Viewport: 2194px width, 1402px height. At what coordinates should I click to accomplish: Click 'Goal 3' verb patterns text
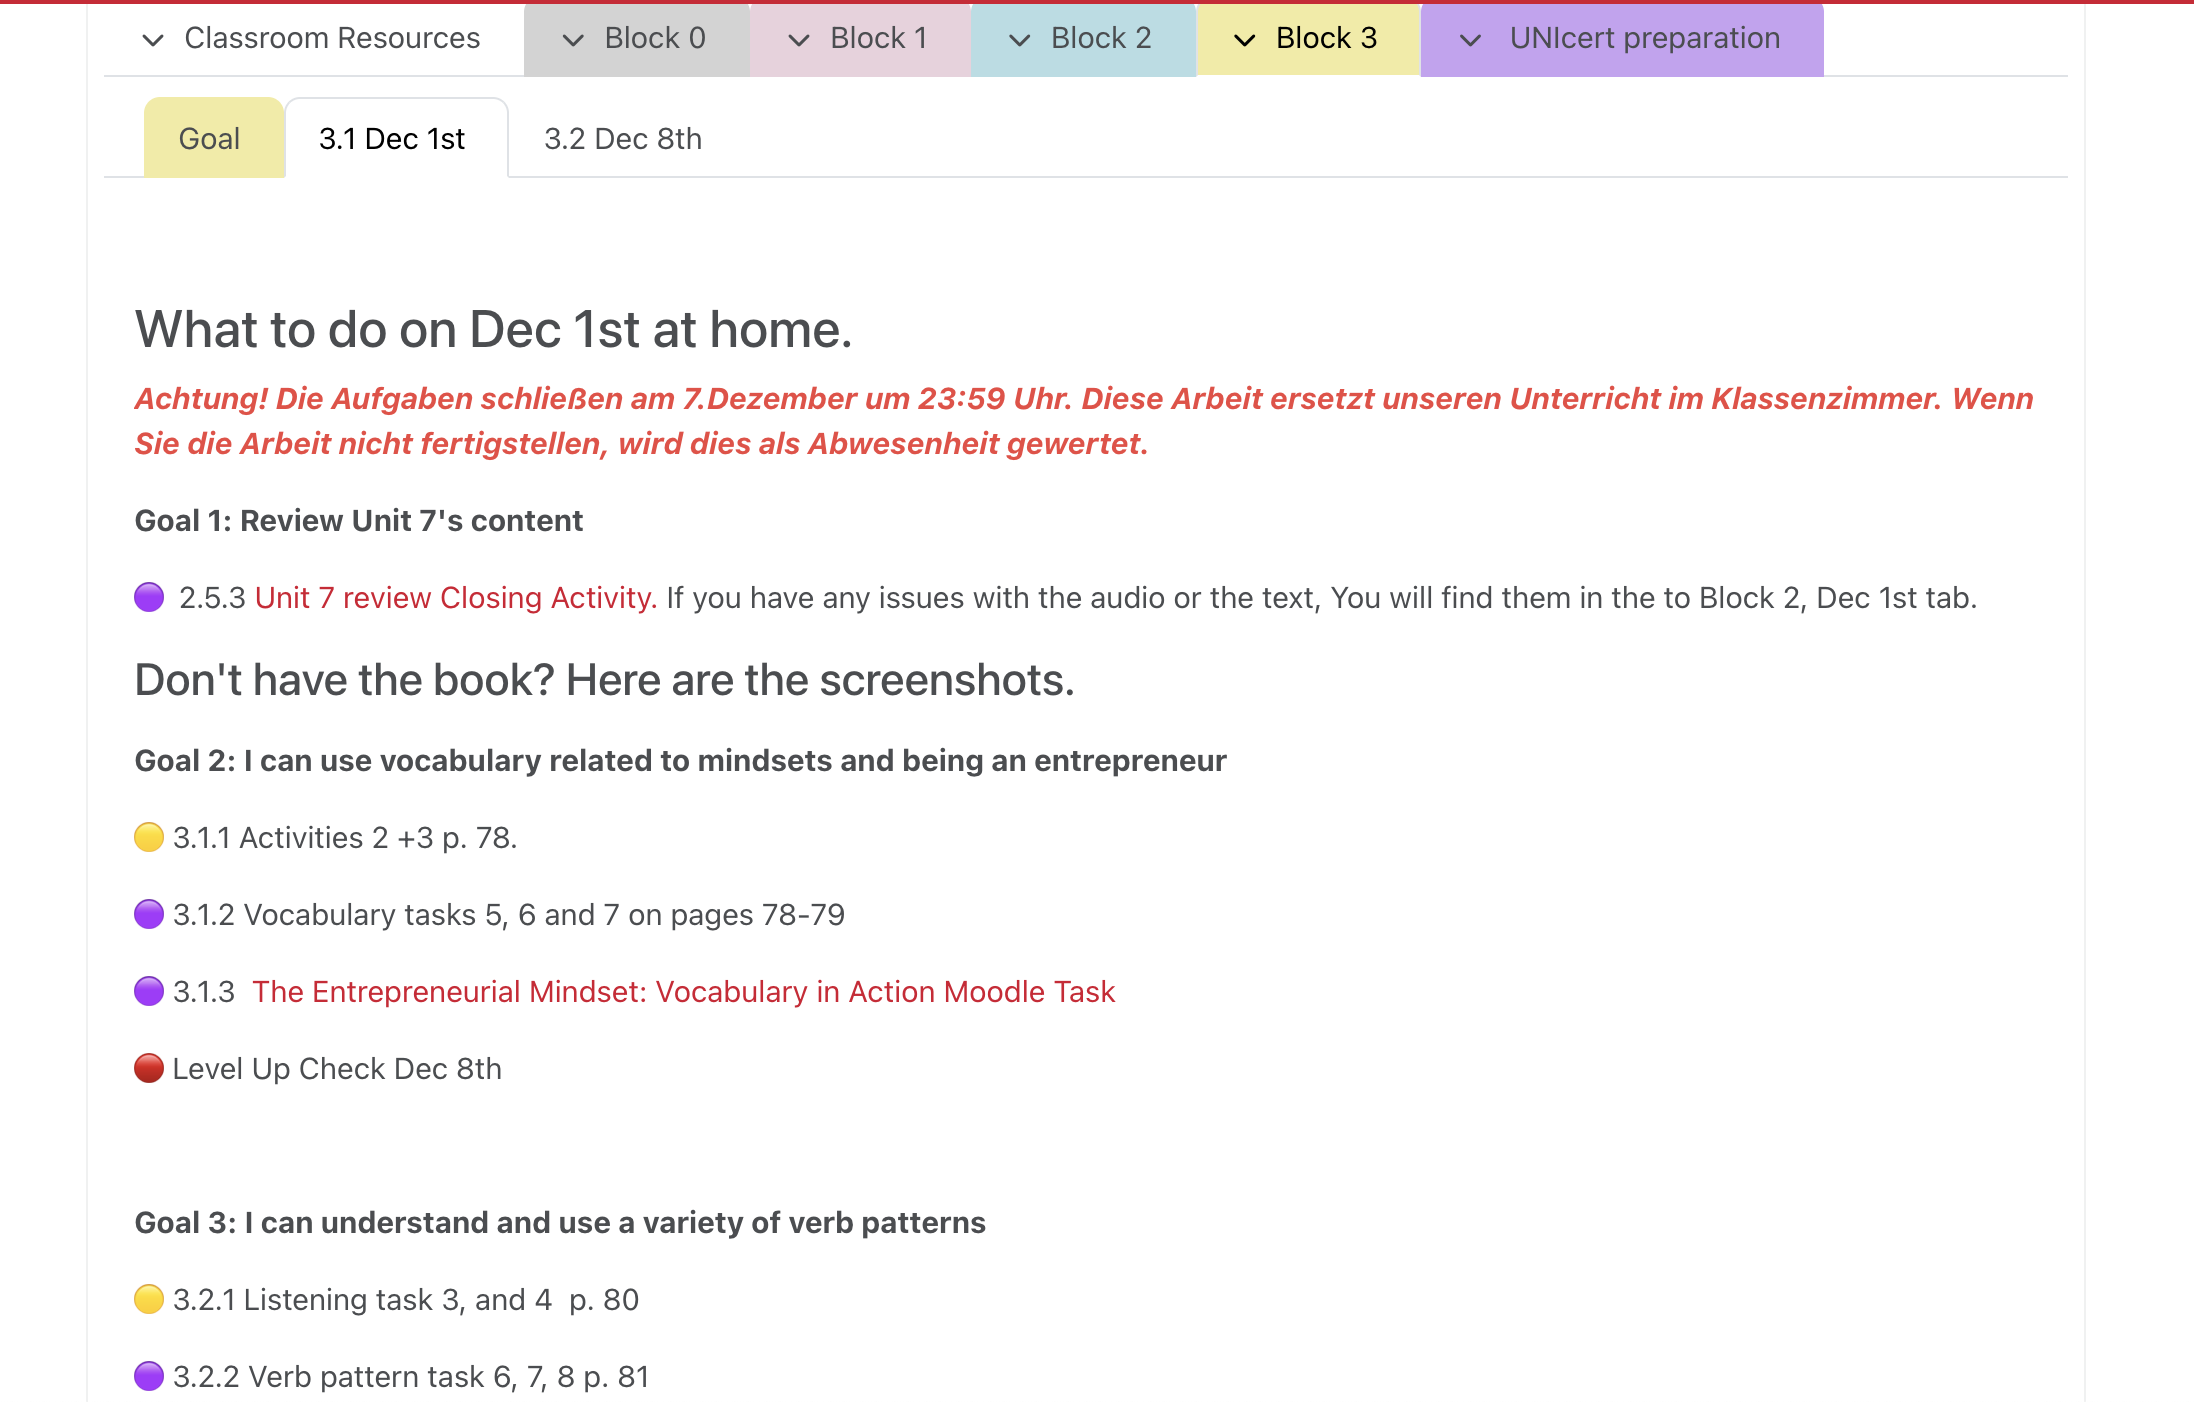(x=561, y=1223)
